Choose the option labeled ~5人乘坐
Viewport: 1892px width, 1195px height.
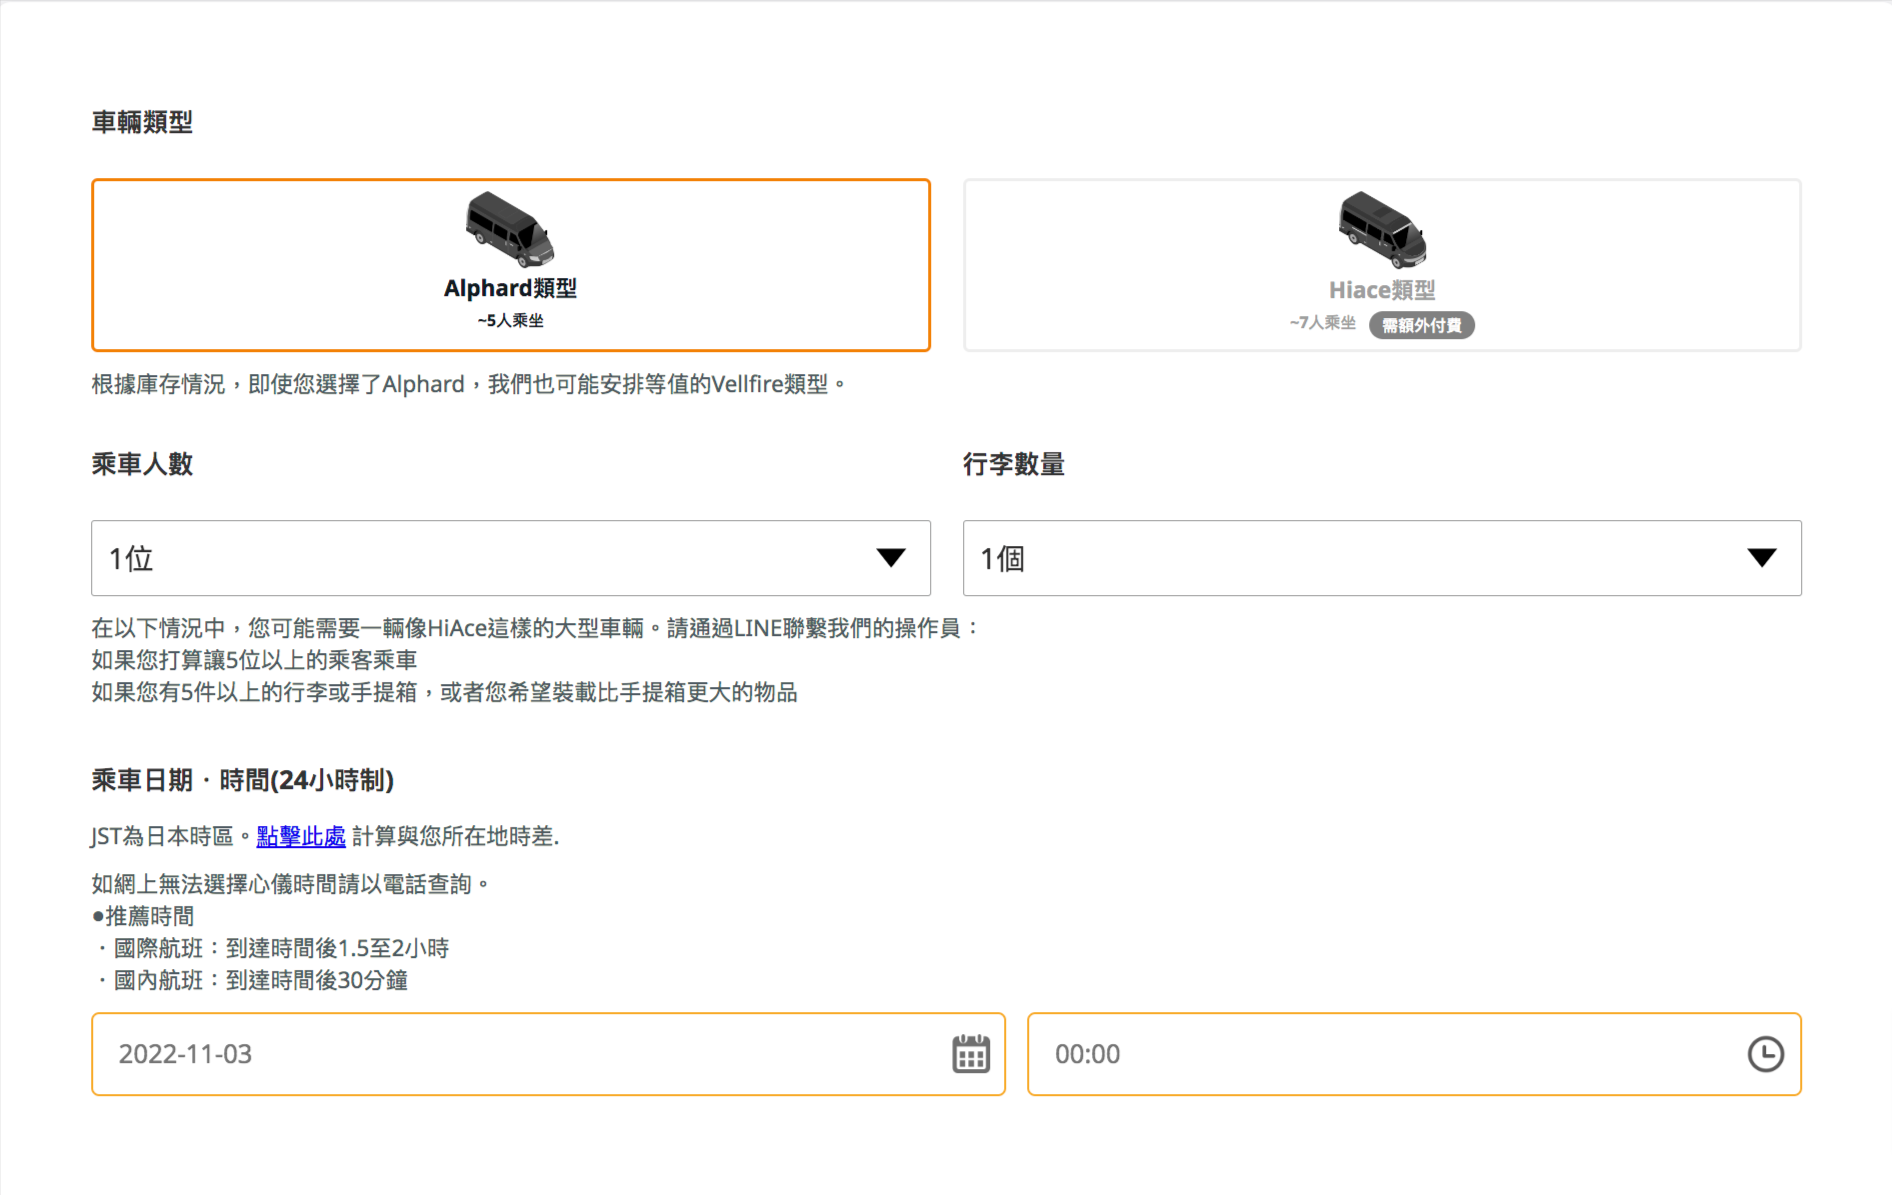[x=510, y=321]
